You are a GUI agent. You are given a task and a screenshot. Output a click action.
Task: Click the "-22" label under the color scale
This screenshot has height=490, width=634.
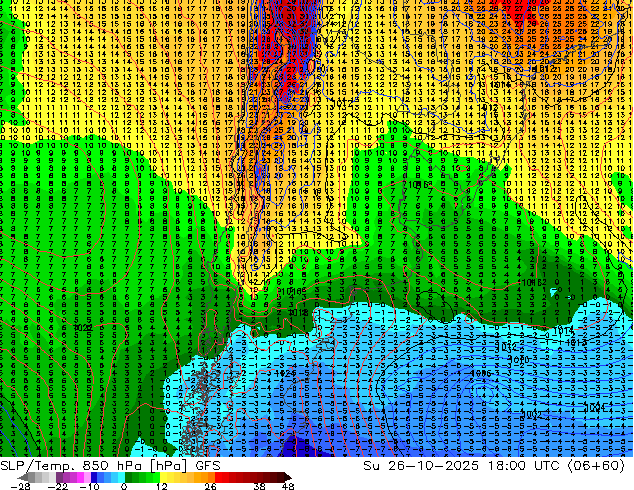tap(58, 486)
